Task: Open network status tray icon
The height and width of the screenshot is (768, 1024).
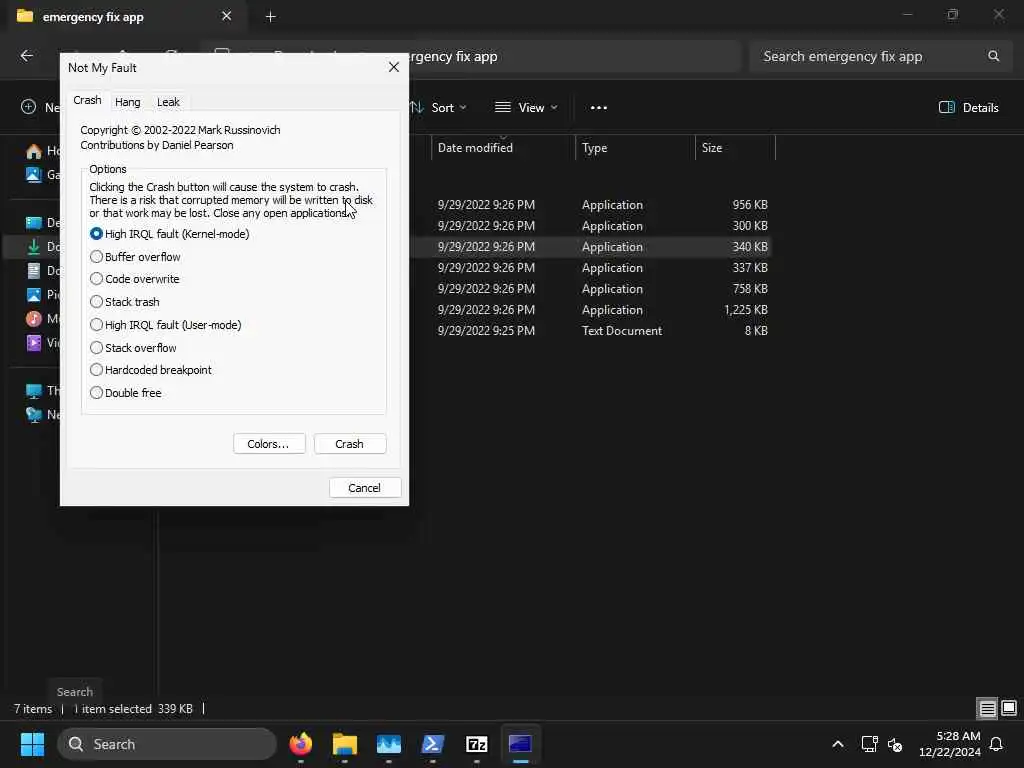Action: pos(869,744)
